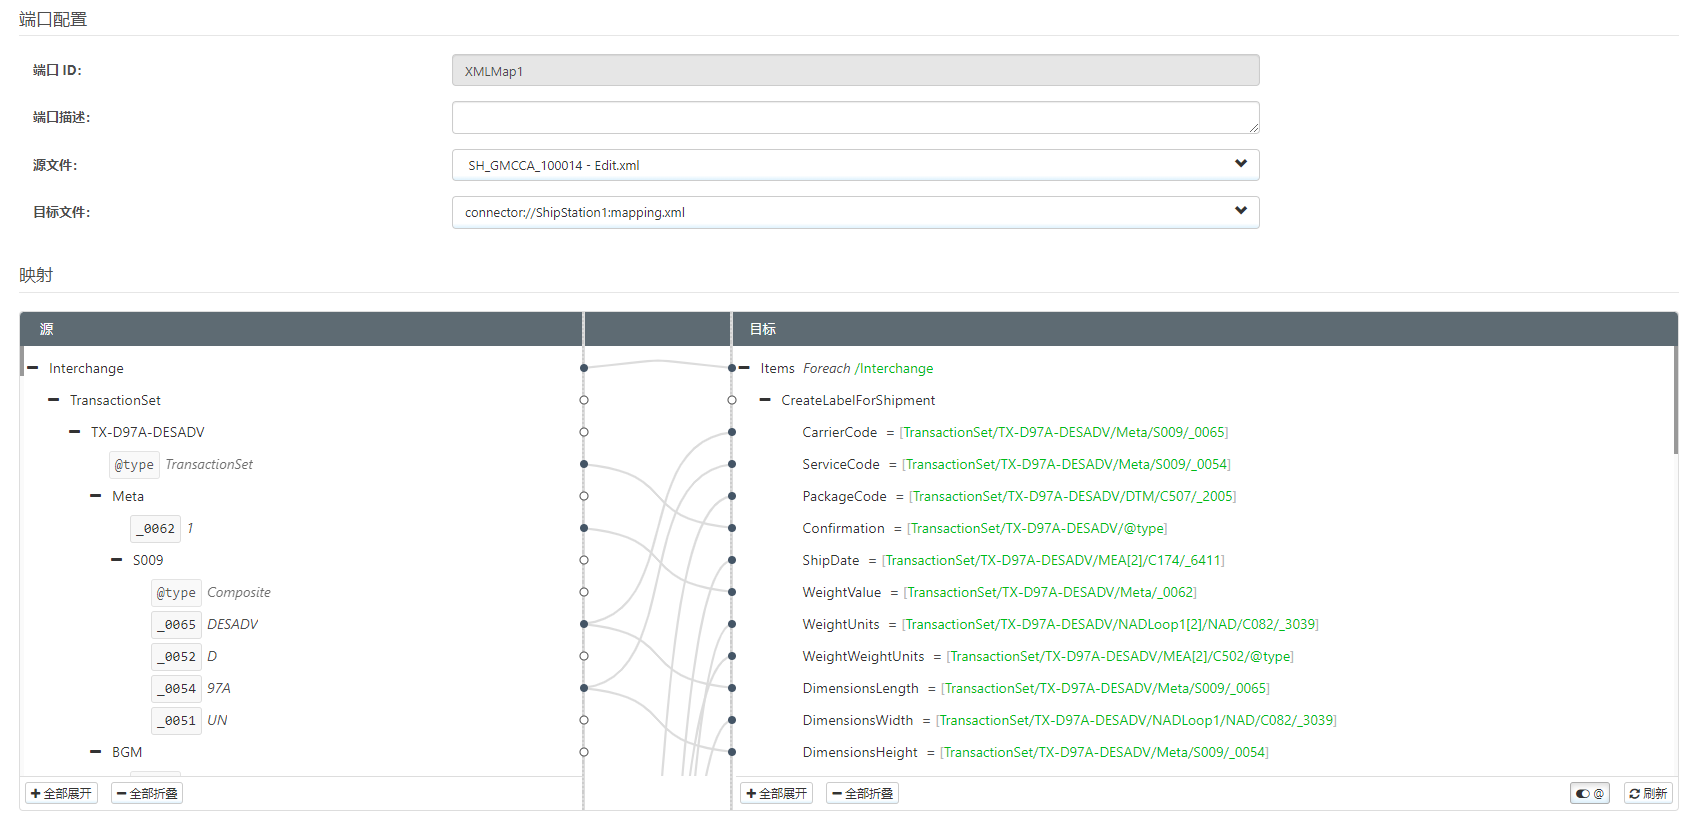Collapse the TransactionSet tree node
The width and height of the screenshot is (1699, 829).
click(x=54, y=400)
